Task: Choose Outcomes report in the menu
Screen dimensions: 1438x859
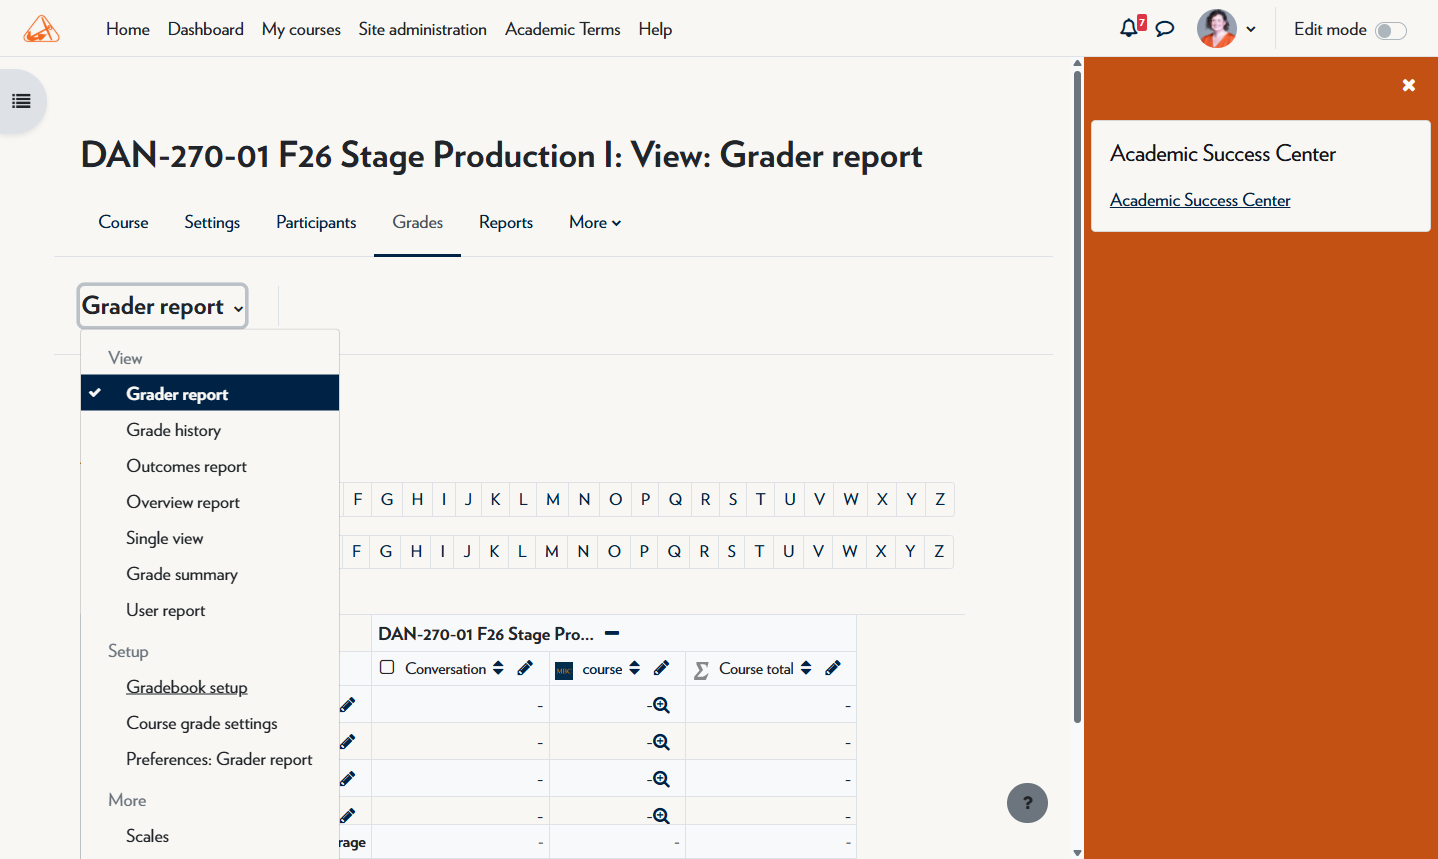Action: click(210, 466)
